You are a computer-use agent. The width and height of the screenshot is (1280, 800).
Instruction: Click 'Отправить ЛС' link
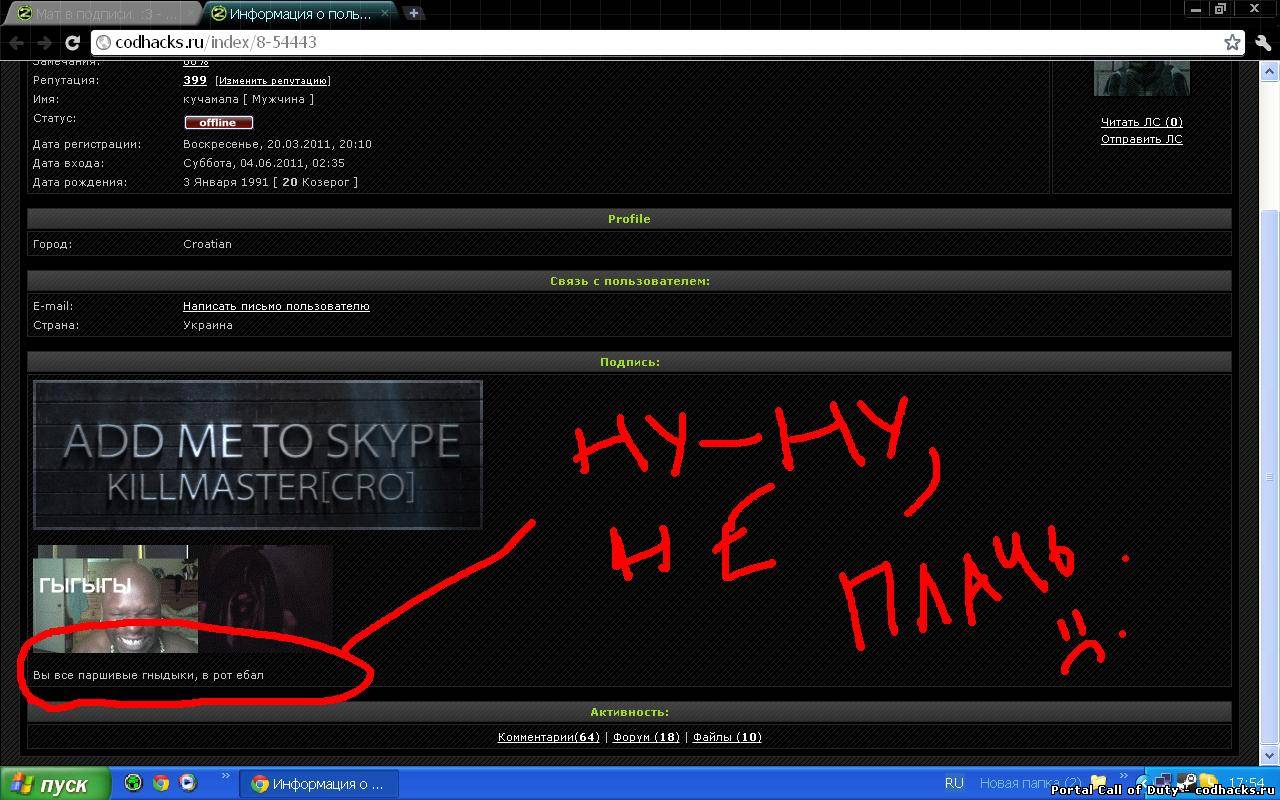[x=1141, y=139]
